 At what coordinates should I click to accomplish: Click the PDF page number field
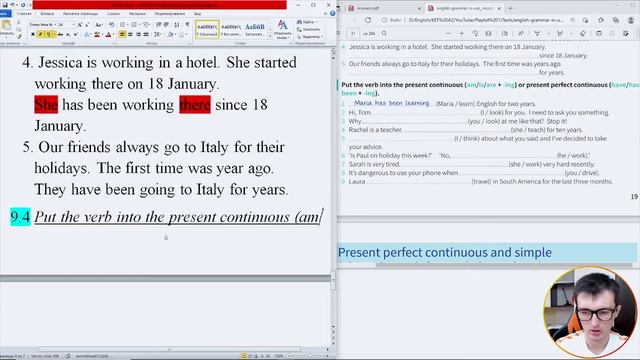pos(353,33)
